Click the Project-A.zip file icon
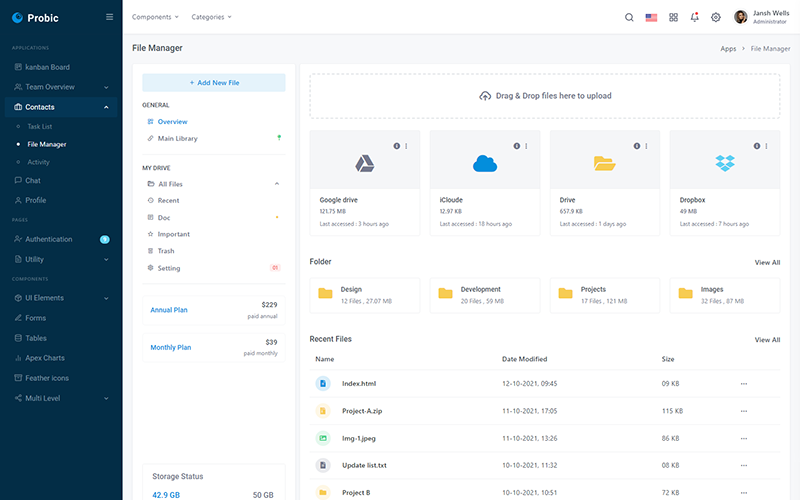Viewport: 800px width, 500px height. click(322, 411)
